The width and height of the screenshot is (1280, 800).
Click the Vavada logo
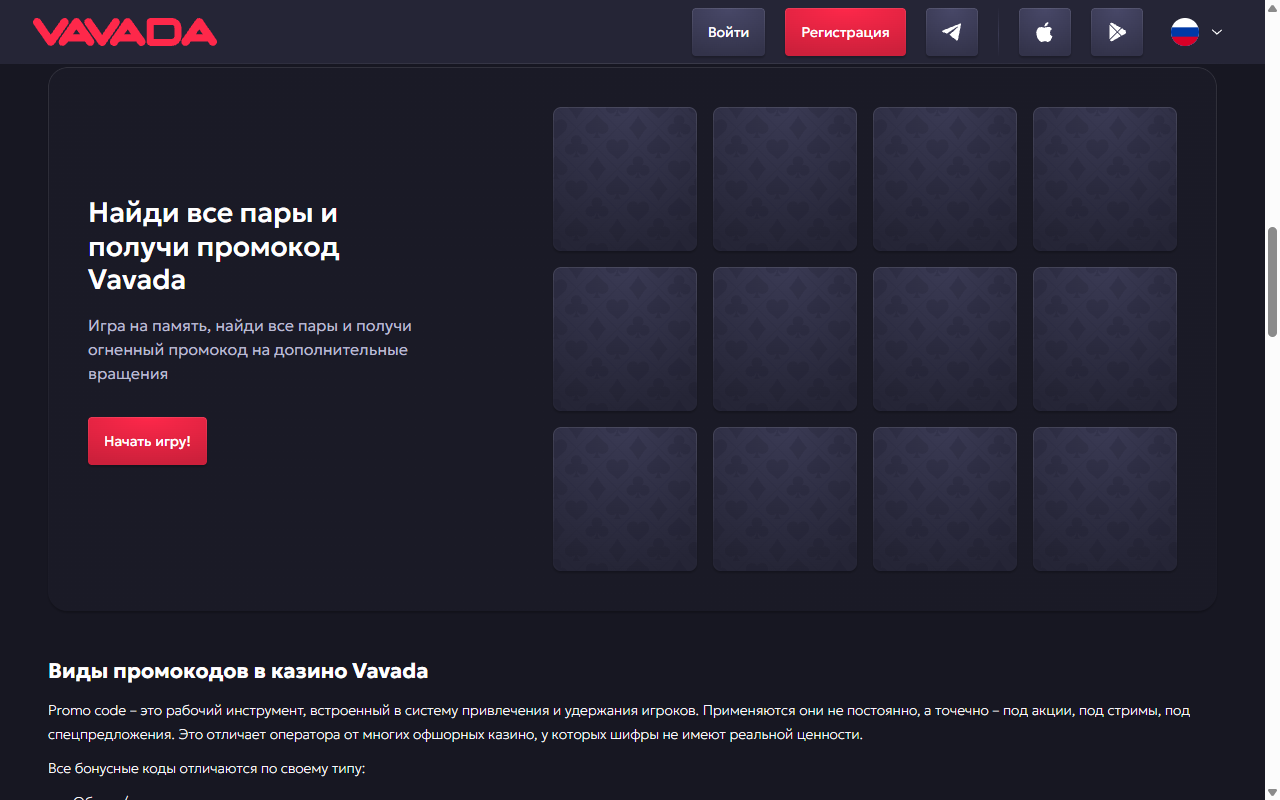(125, 32)
